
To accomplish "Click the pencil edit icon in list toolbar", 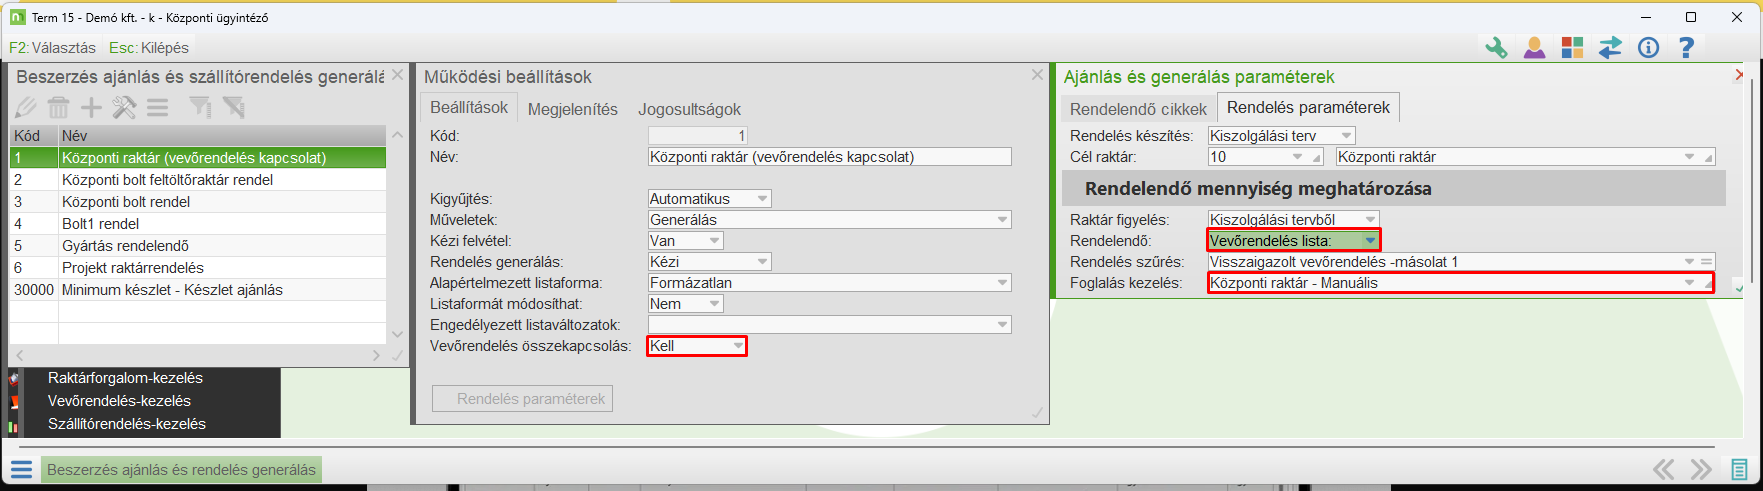I will (25, 108).
